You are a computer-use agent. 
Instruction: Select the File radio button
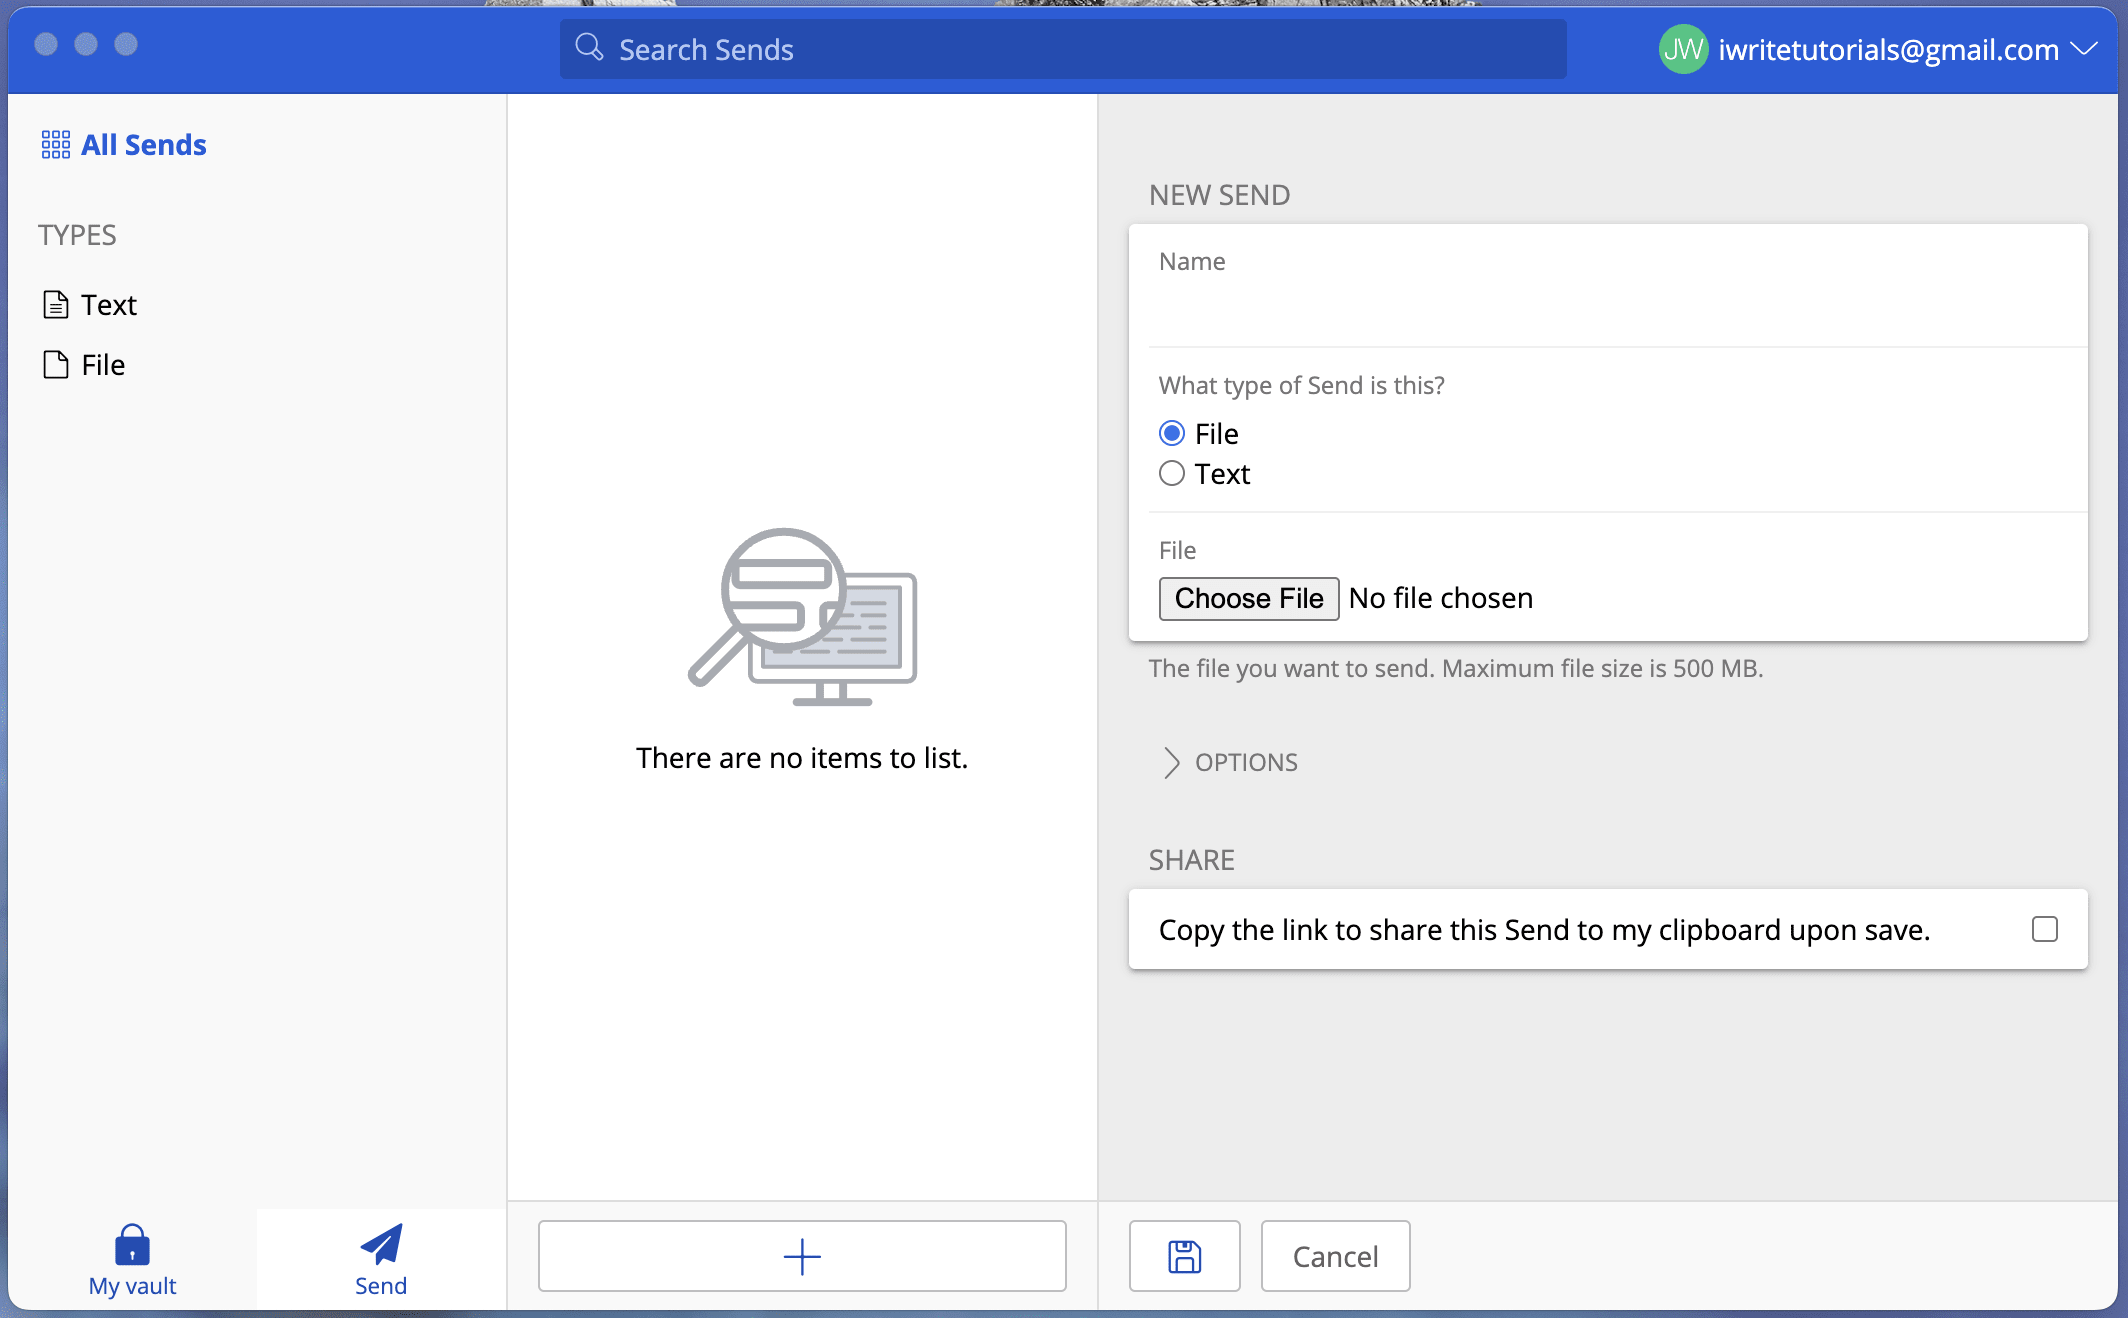click(1171, 433)
